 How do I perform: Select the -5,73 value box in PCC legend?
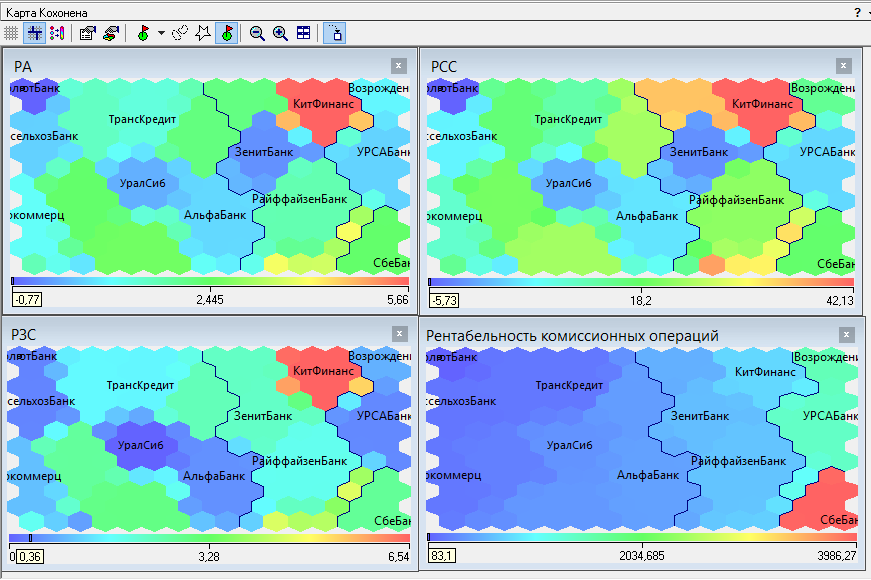pyautogui.click(x=444, y=301)
